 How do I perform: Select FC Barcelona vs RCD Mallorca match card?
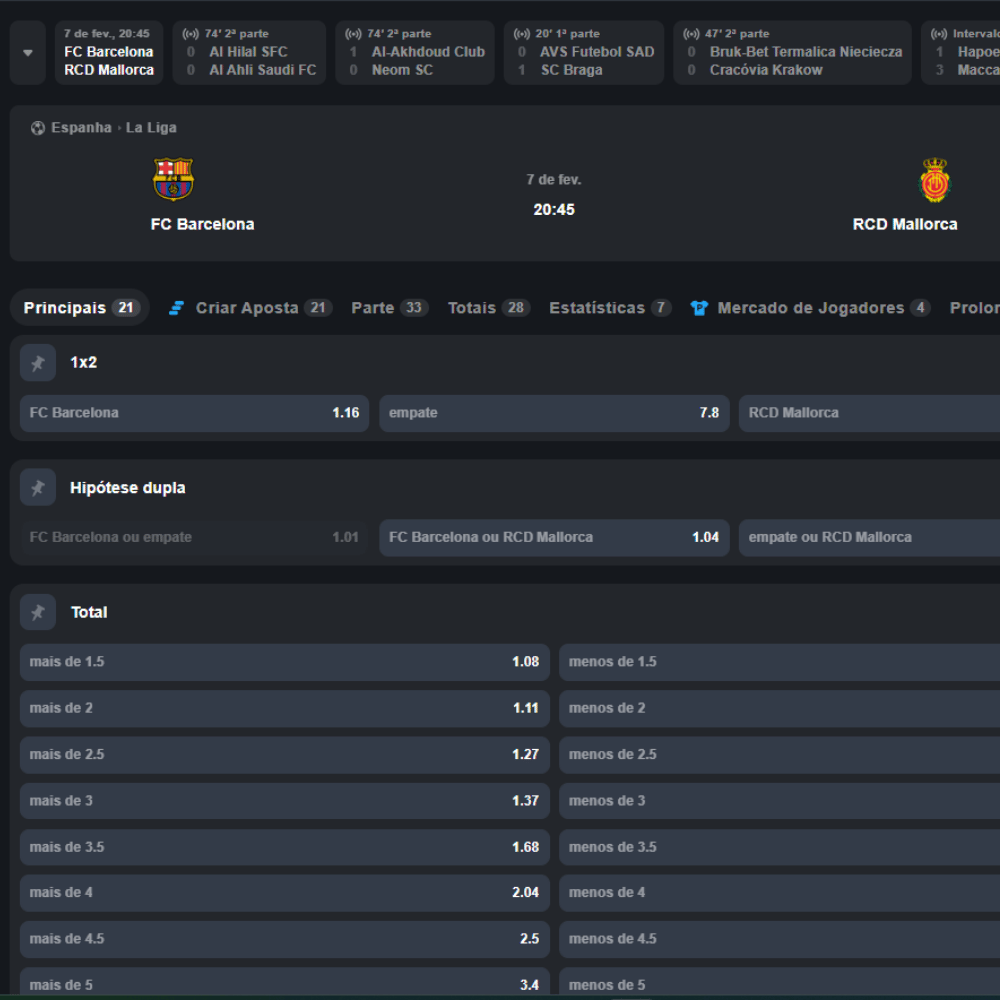click(108, 52)
